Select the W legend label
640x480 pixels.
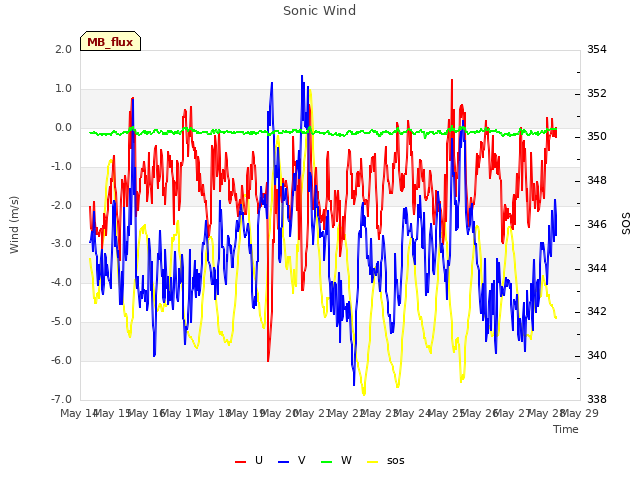pyautogui.click(x=346, y=460)
